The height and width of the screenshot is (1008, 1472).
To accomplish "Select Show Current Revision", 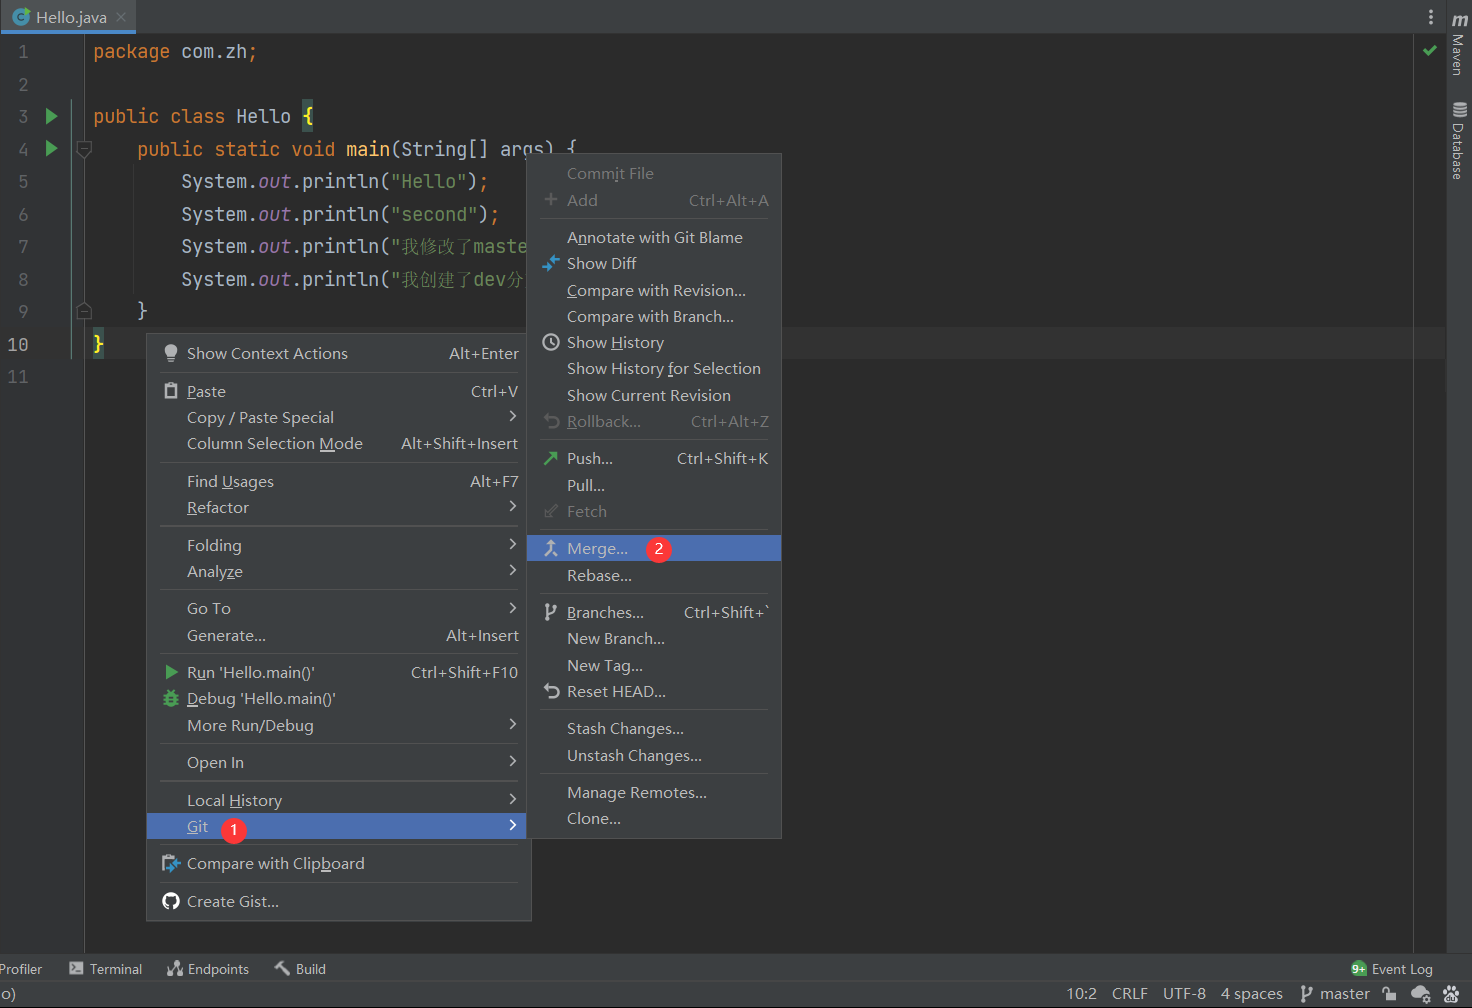I will tap(654, 395).
